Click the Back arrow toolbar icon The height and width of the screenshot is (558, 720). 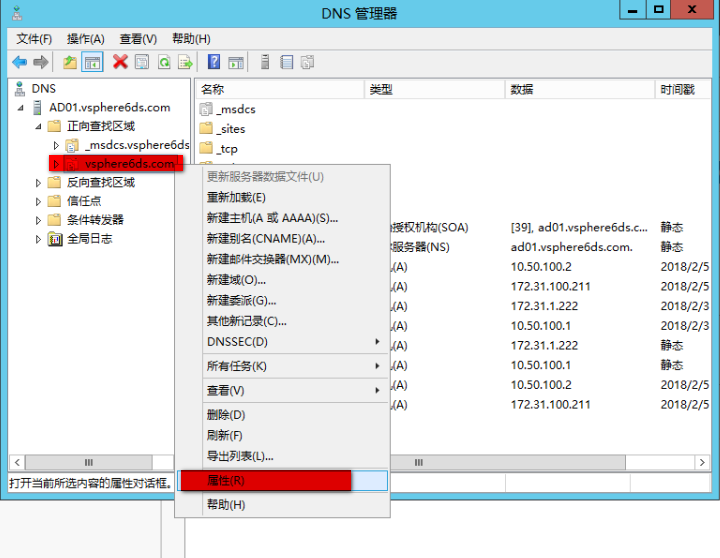click(19, 62)
